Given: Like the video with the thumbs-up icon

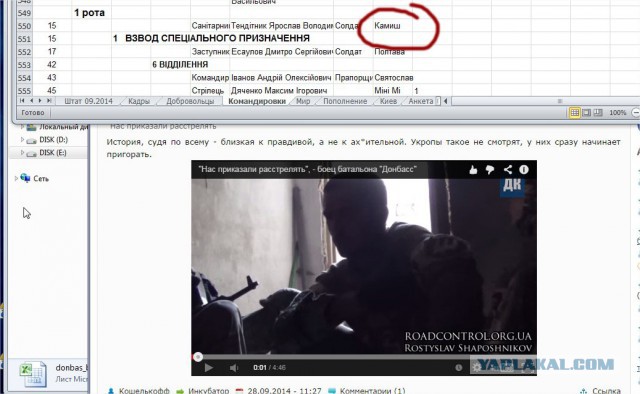Looking at the screenshot, I should [473, 169].
